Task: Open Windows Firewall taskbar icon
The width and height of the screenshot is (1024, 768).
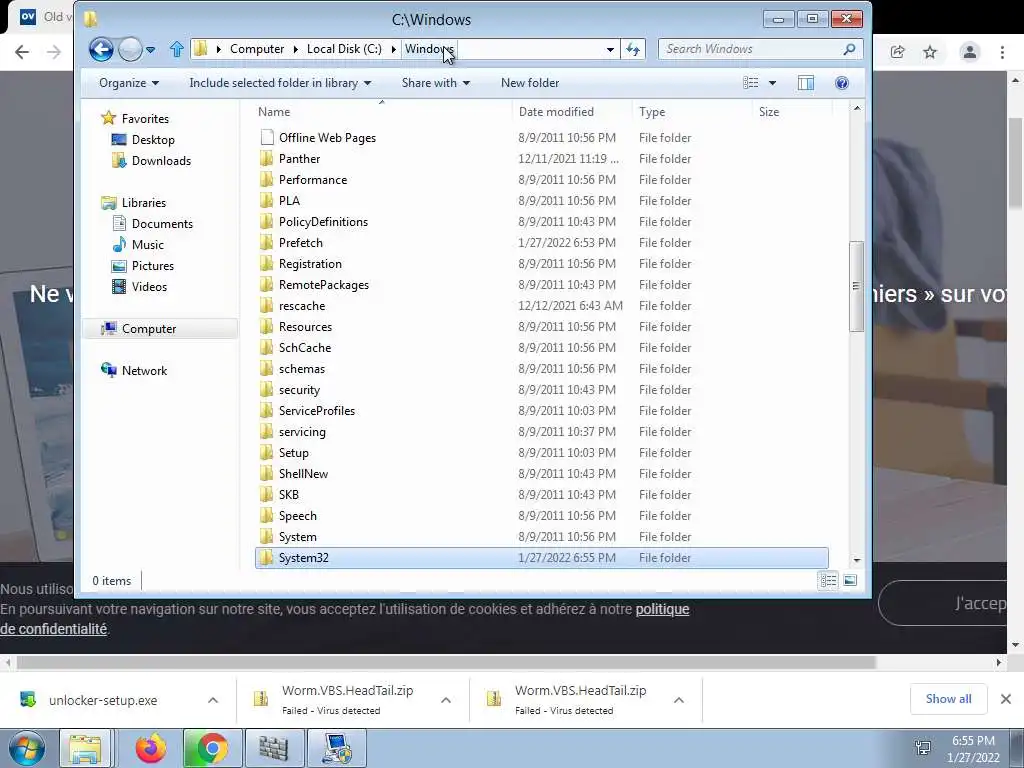Action: pyautogui.click(x=274, y=748)
